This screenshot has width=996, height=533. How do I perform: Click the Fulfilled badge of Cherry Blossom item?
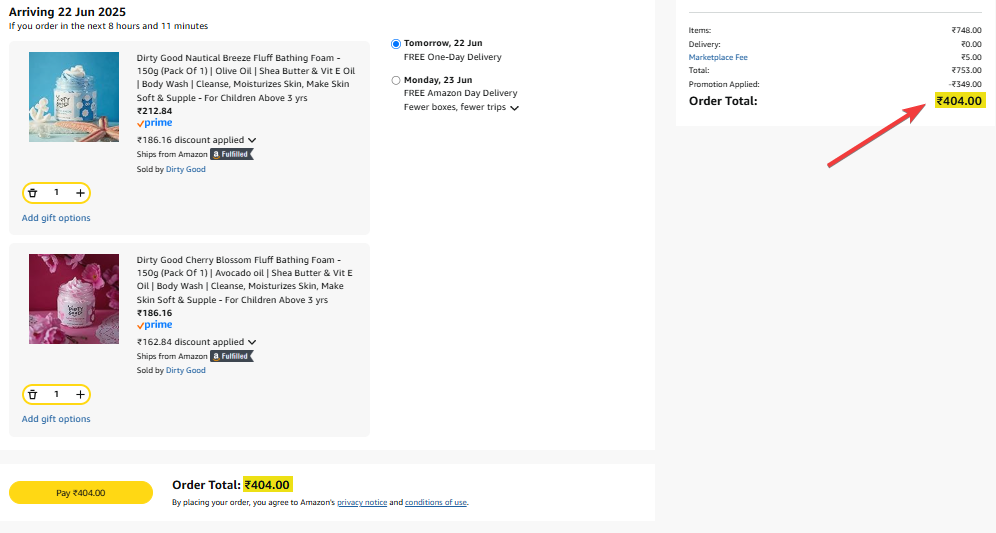pyautogui.click(x=232, y=356)
